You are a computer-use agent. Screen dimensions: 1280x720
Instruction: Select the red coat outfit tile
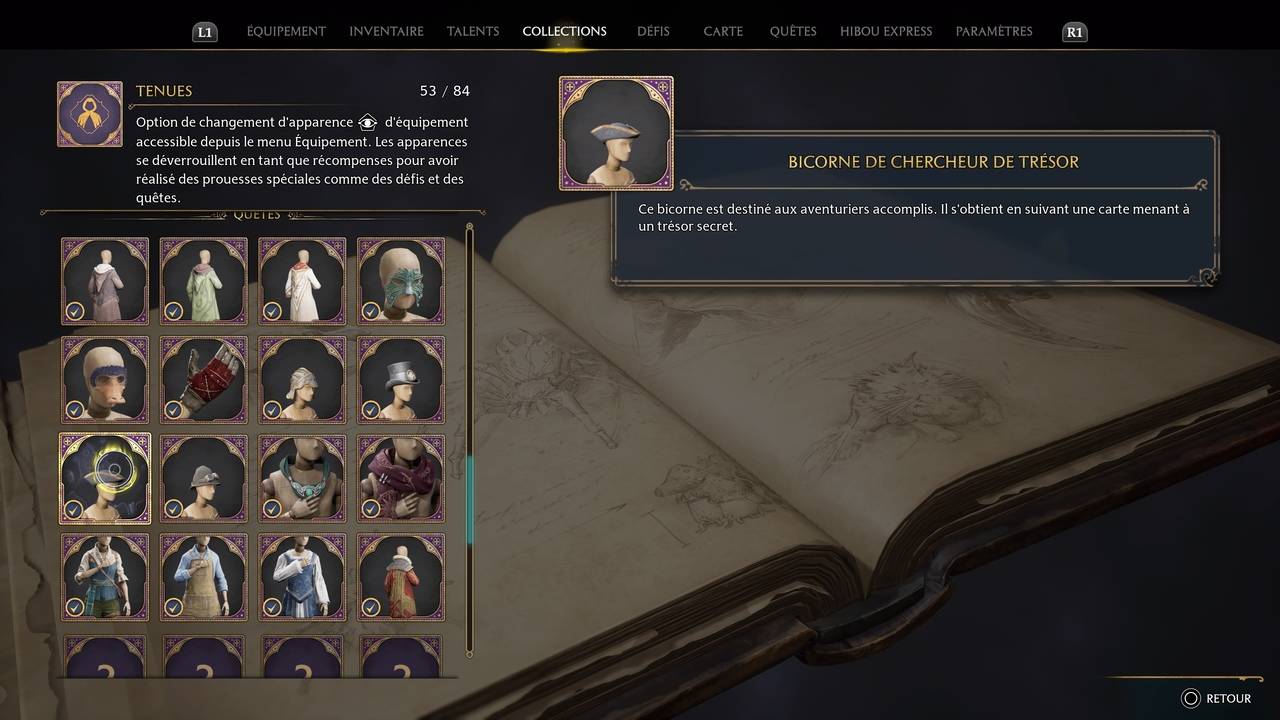(401, 577)
